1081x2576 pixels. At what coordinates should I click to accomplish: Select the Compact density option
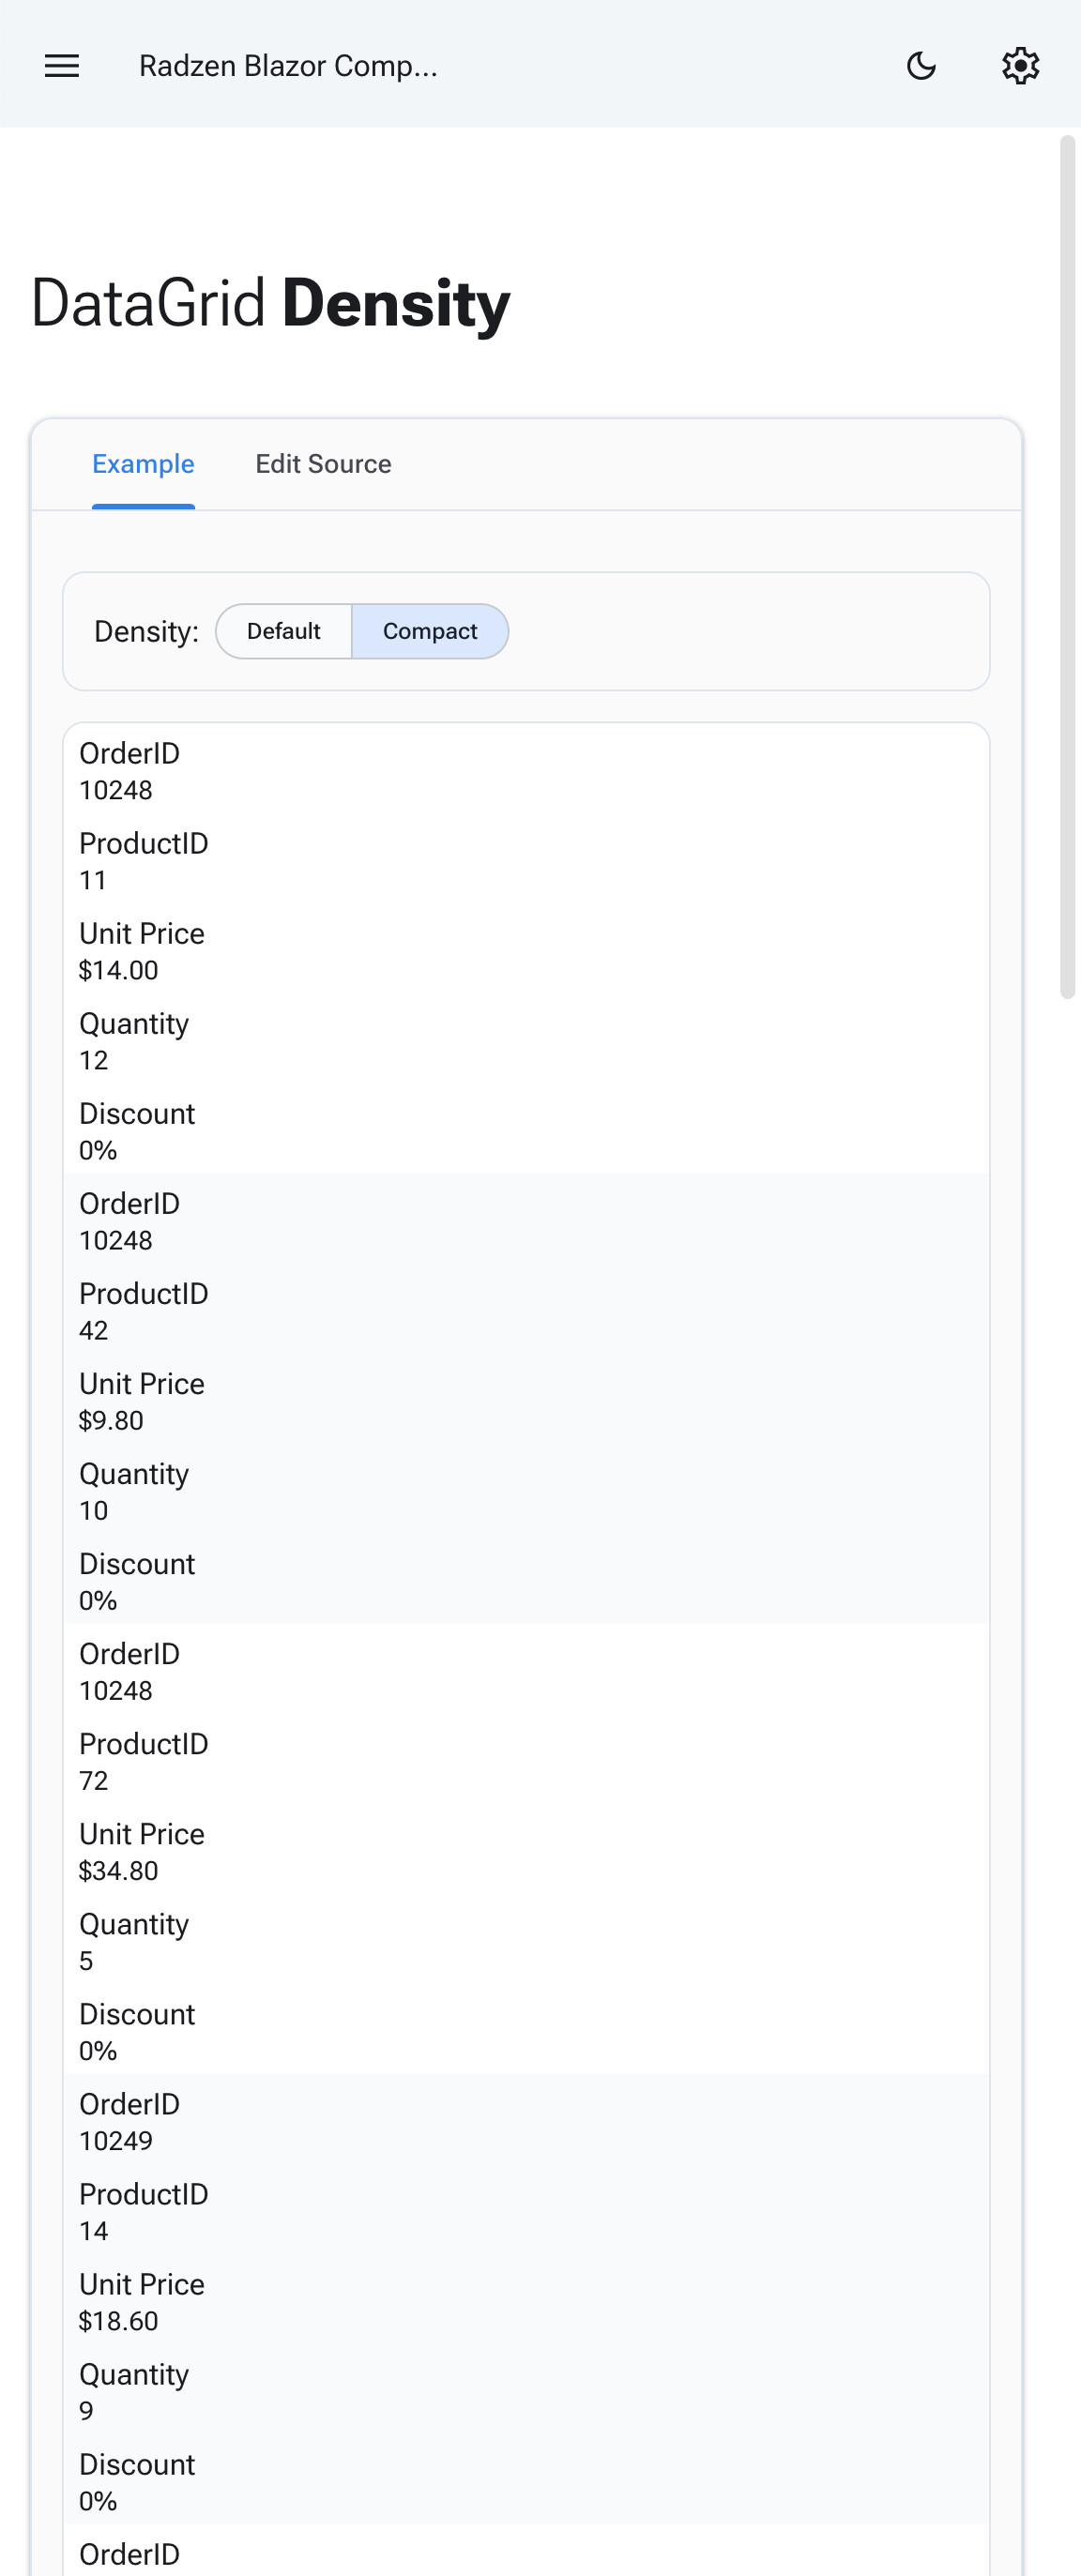point(430,631)
